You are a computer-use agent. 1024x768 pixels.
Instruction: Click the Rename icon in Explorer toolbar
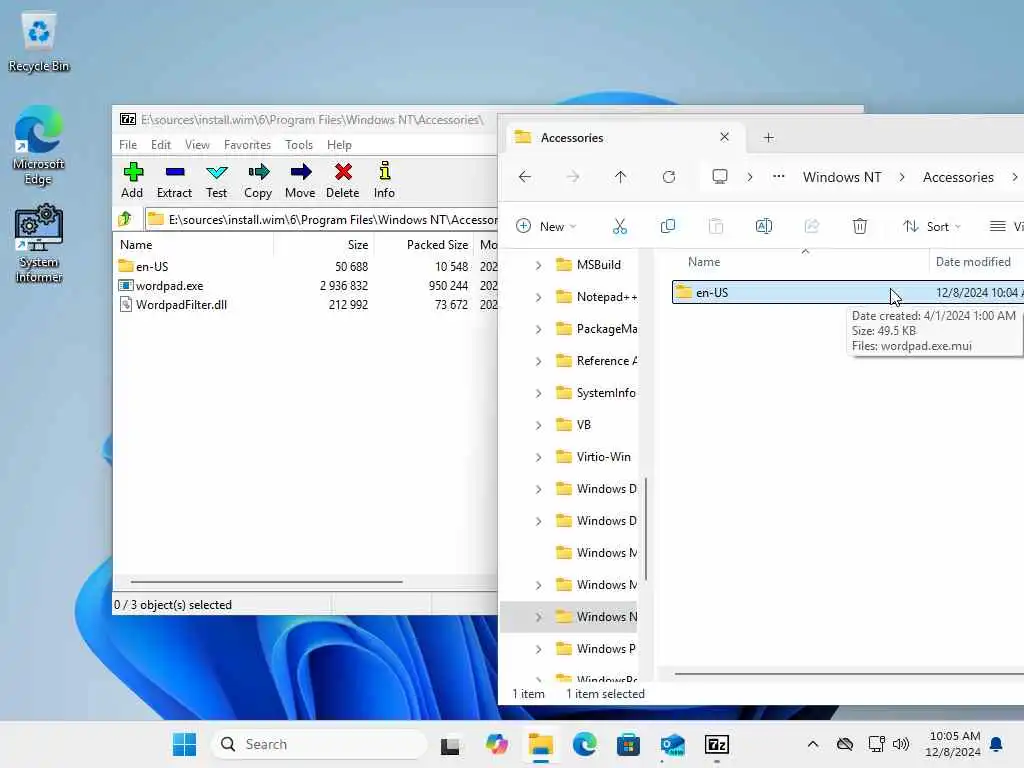[763, 227]
